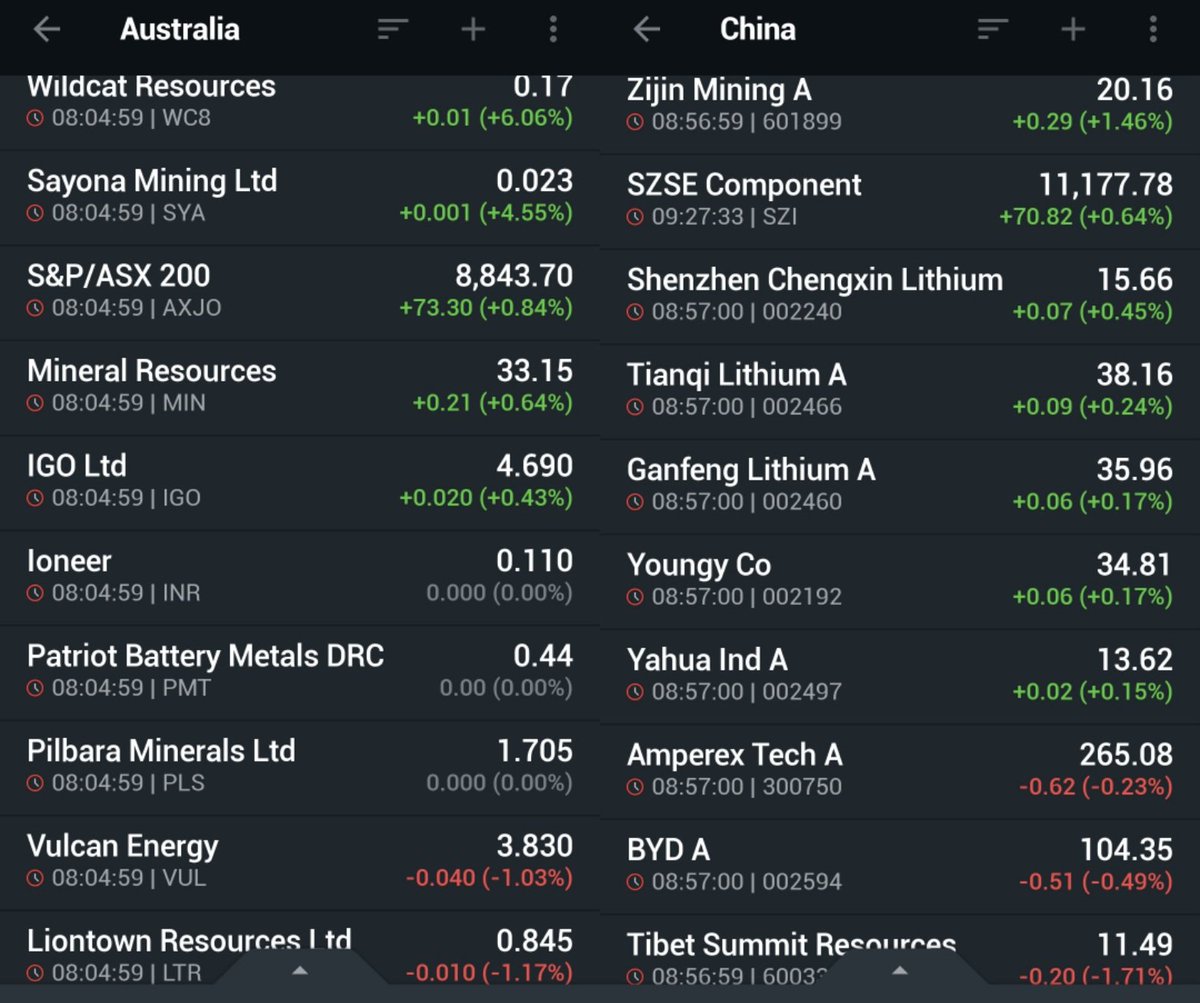The width and height of the screenshot is (1200, 1003).
Task: Add a new symbol to the China watchlist
Action: point(1072,29)
